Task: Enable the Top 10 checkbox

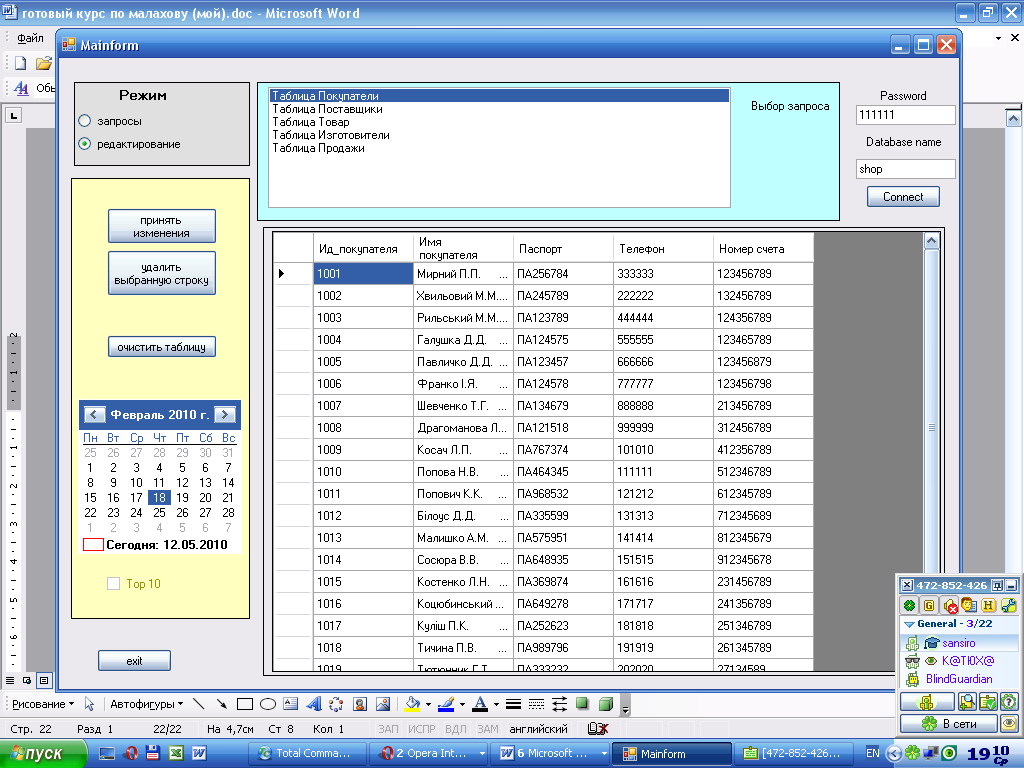Action: pos(114,584)
